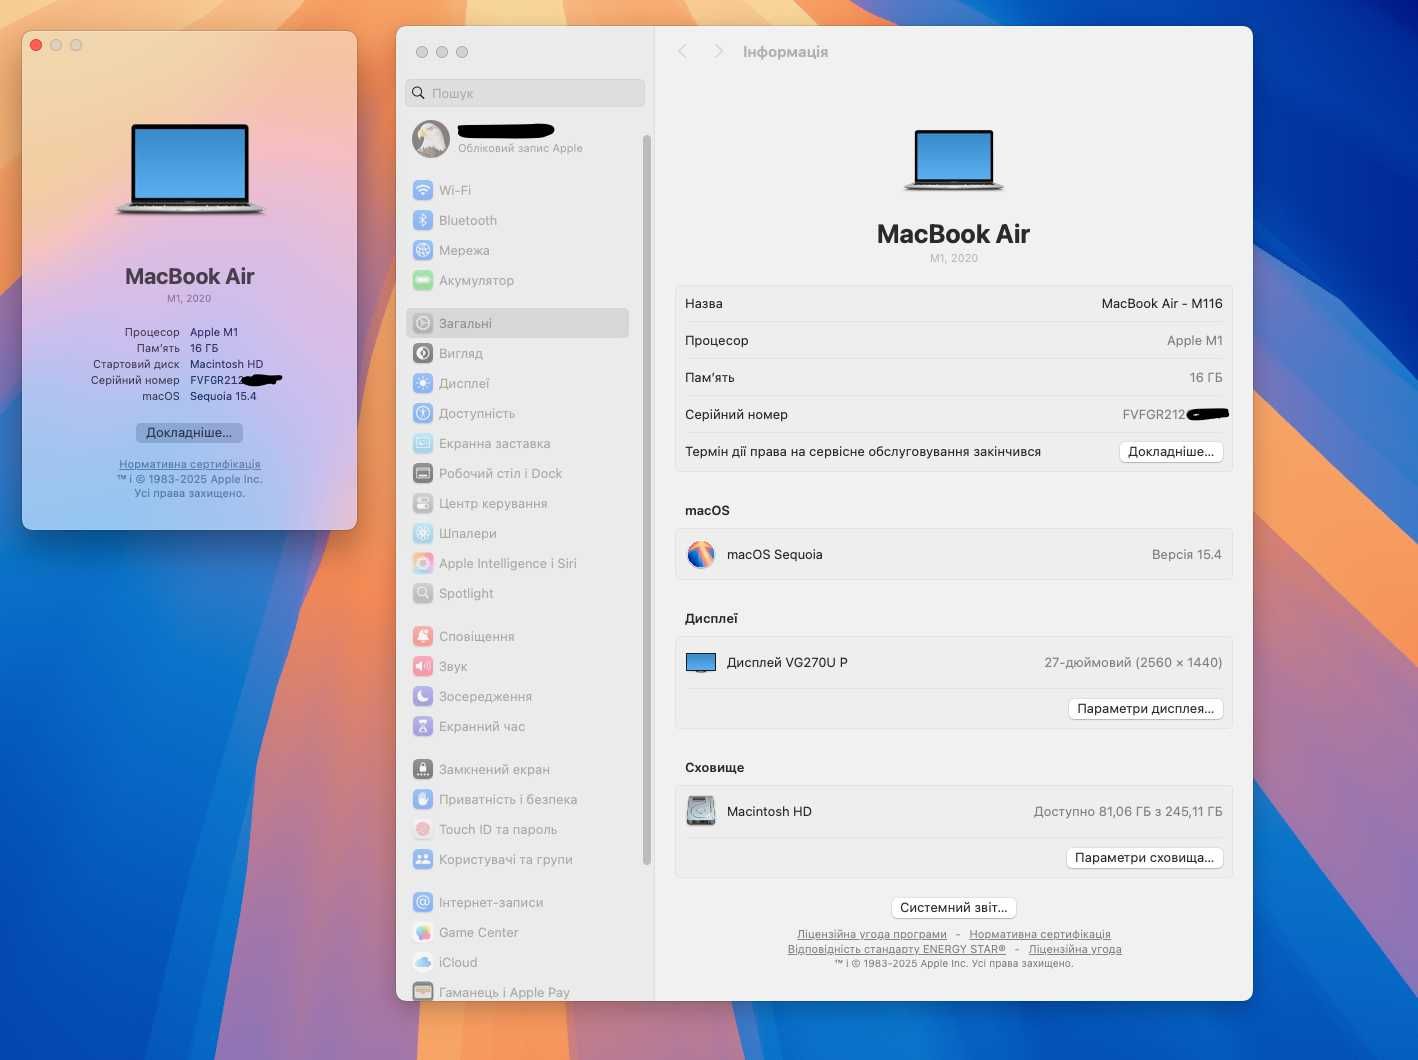
Task: Open Користувачі та групи icon
Action: [423, 859]
